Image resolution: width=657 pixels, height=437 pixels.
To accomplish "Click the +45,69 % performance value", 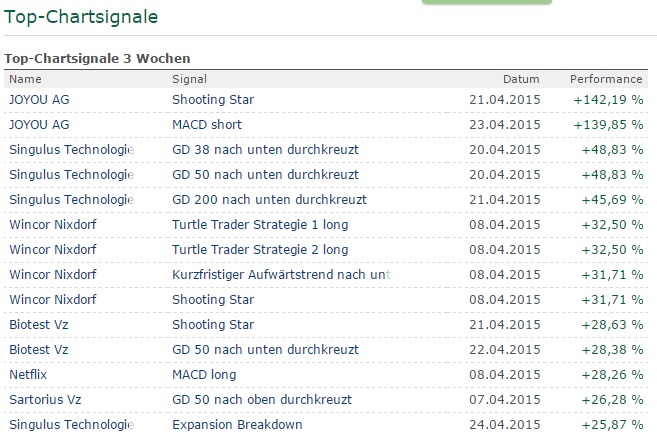I will [612, 199].
